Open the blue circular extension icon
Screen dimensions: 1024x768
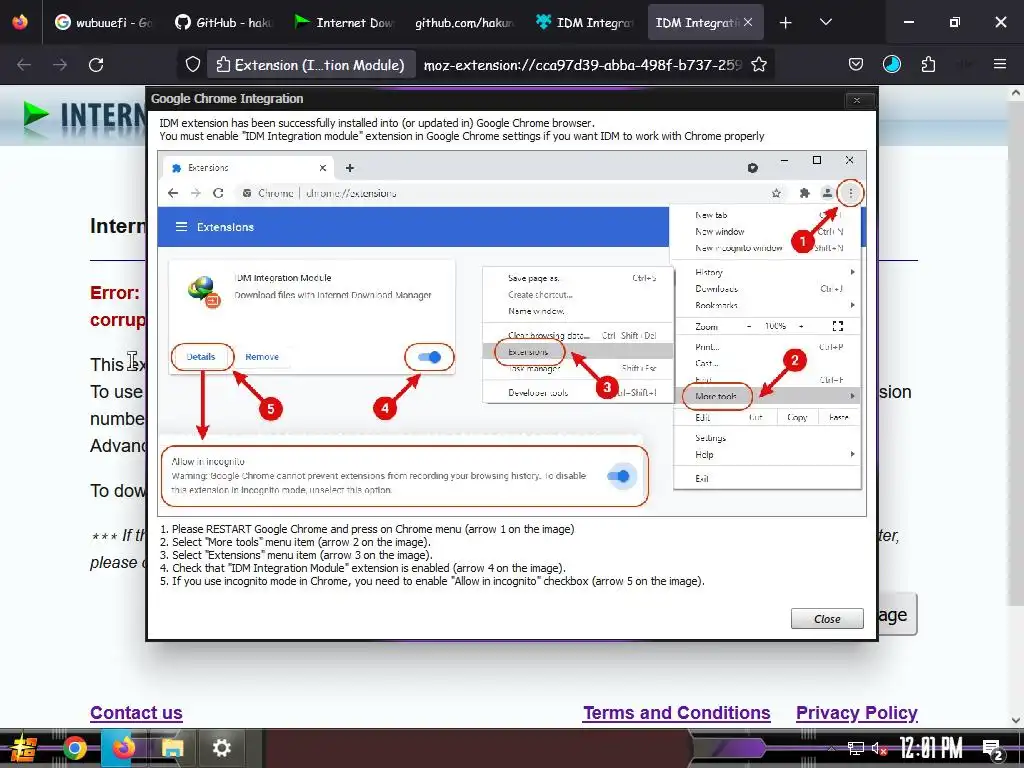click(891, 64)
